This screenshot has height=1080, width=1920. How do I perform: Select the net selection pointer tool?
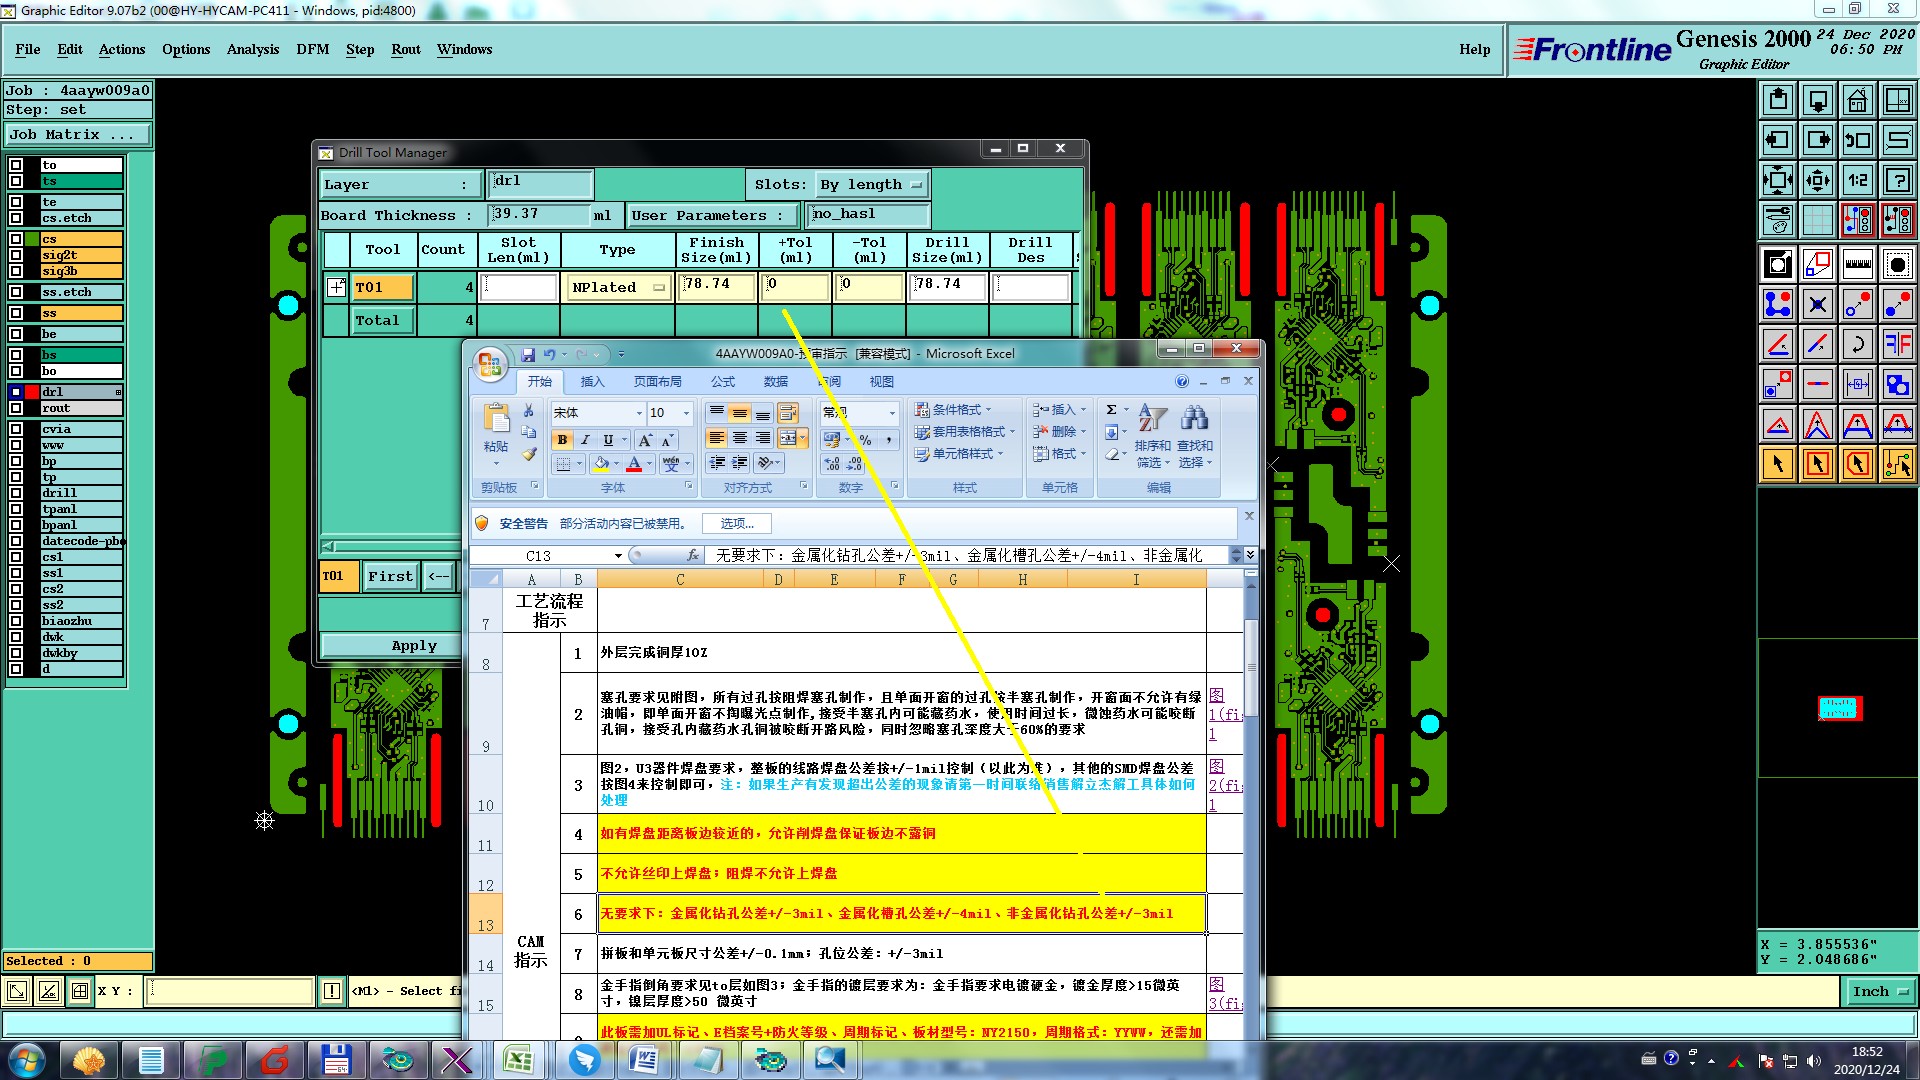coord(1897,464)
